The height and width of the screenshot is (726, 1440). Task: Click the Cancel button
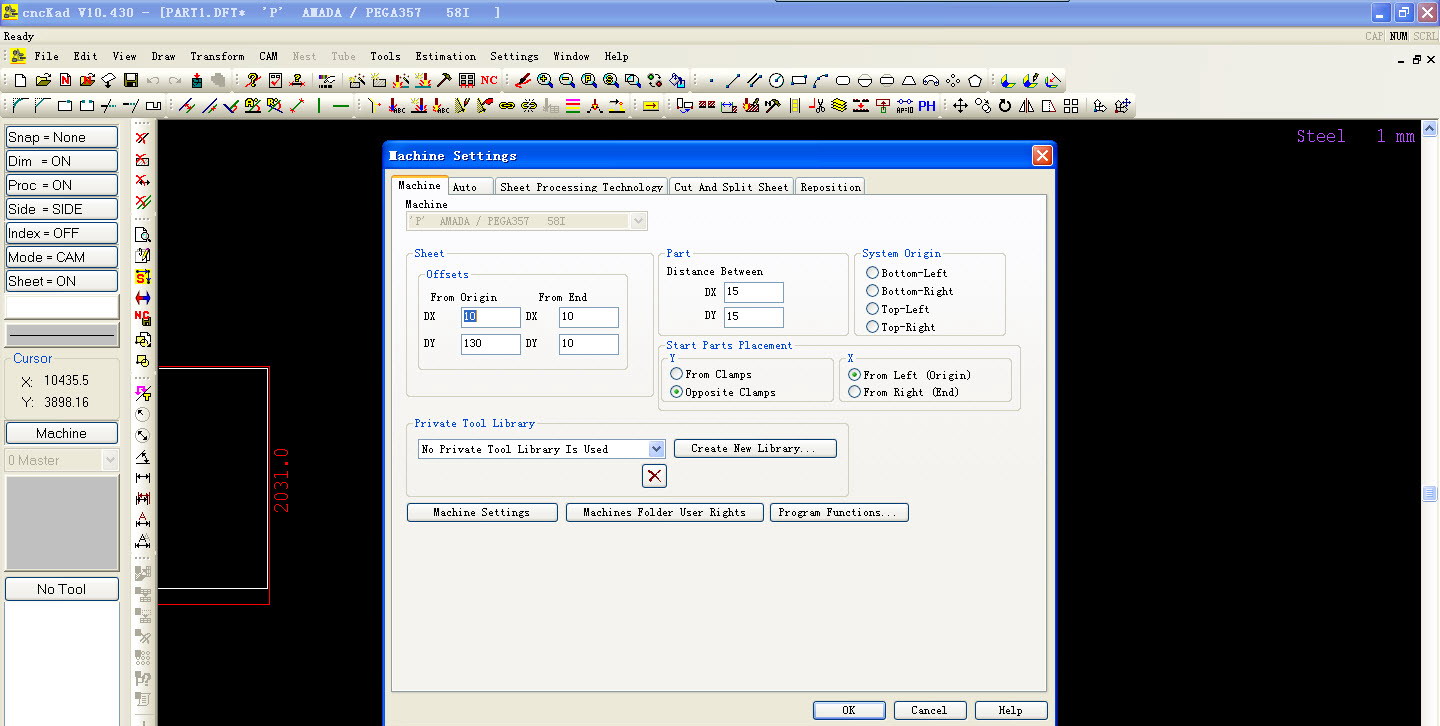[x=929, y=710]
